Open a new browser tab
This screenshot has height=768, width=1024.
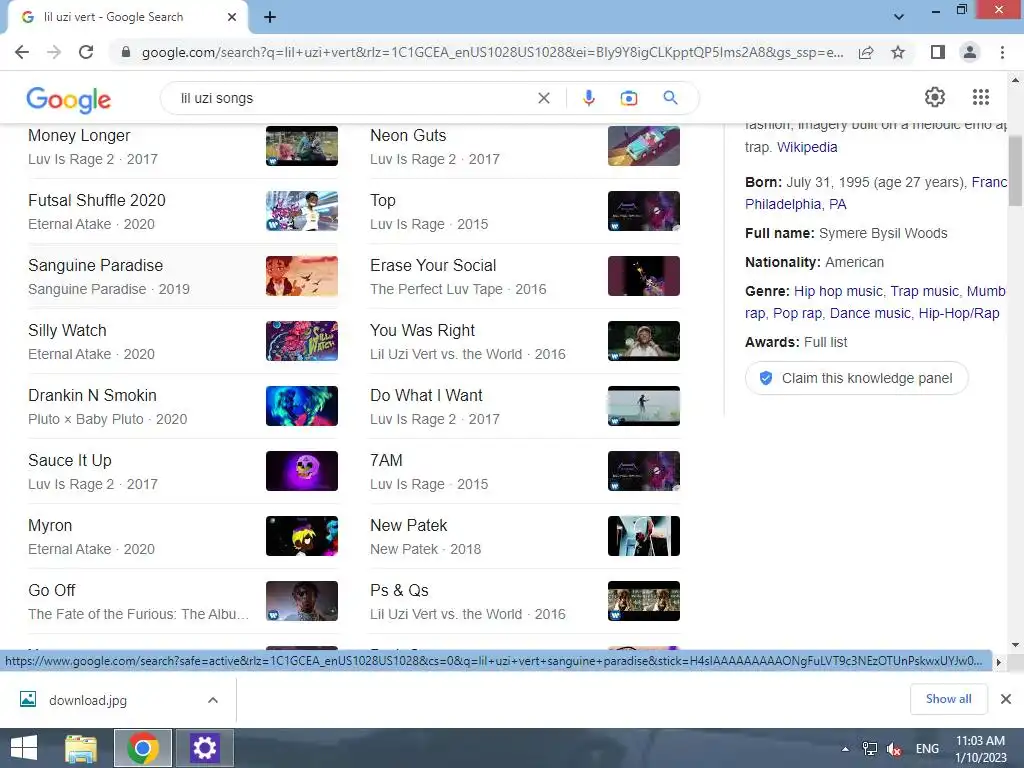[270, 17]
